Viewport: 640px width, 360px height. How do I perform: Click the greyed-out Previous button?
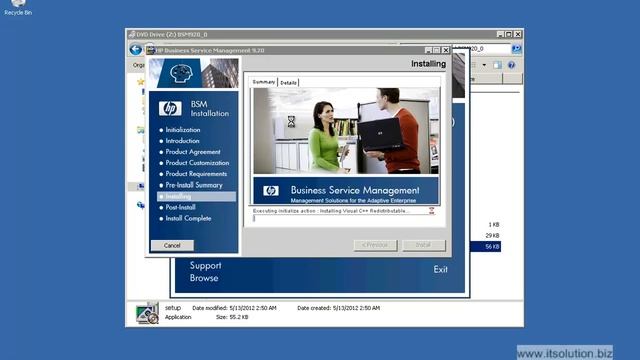tap(375, 245)
